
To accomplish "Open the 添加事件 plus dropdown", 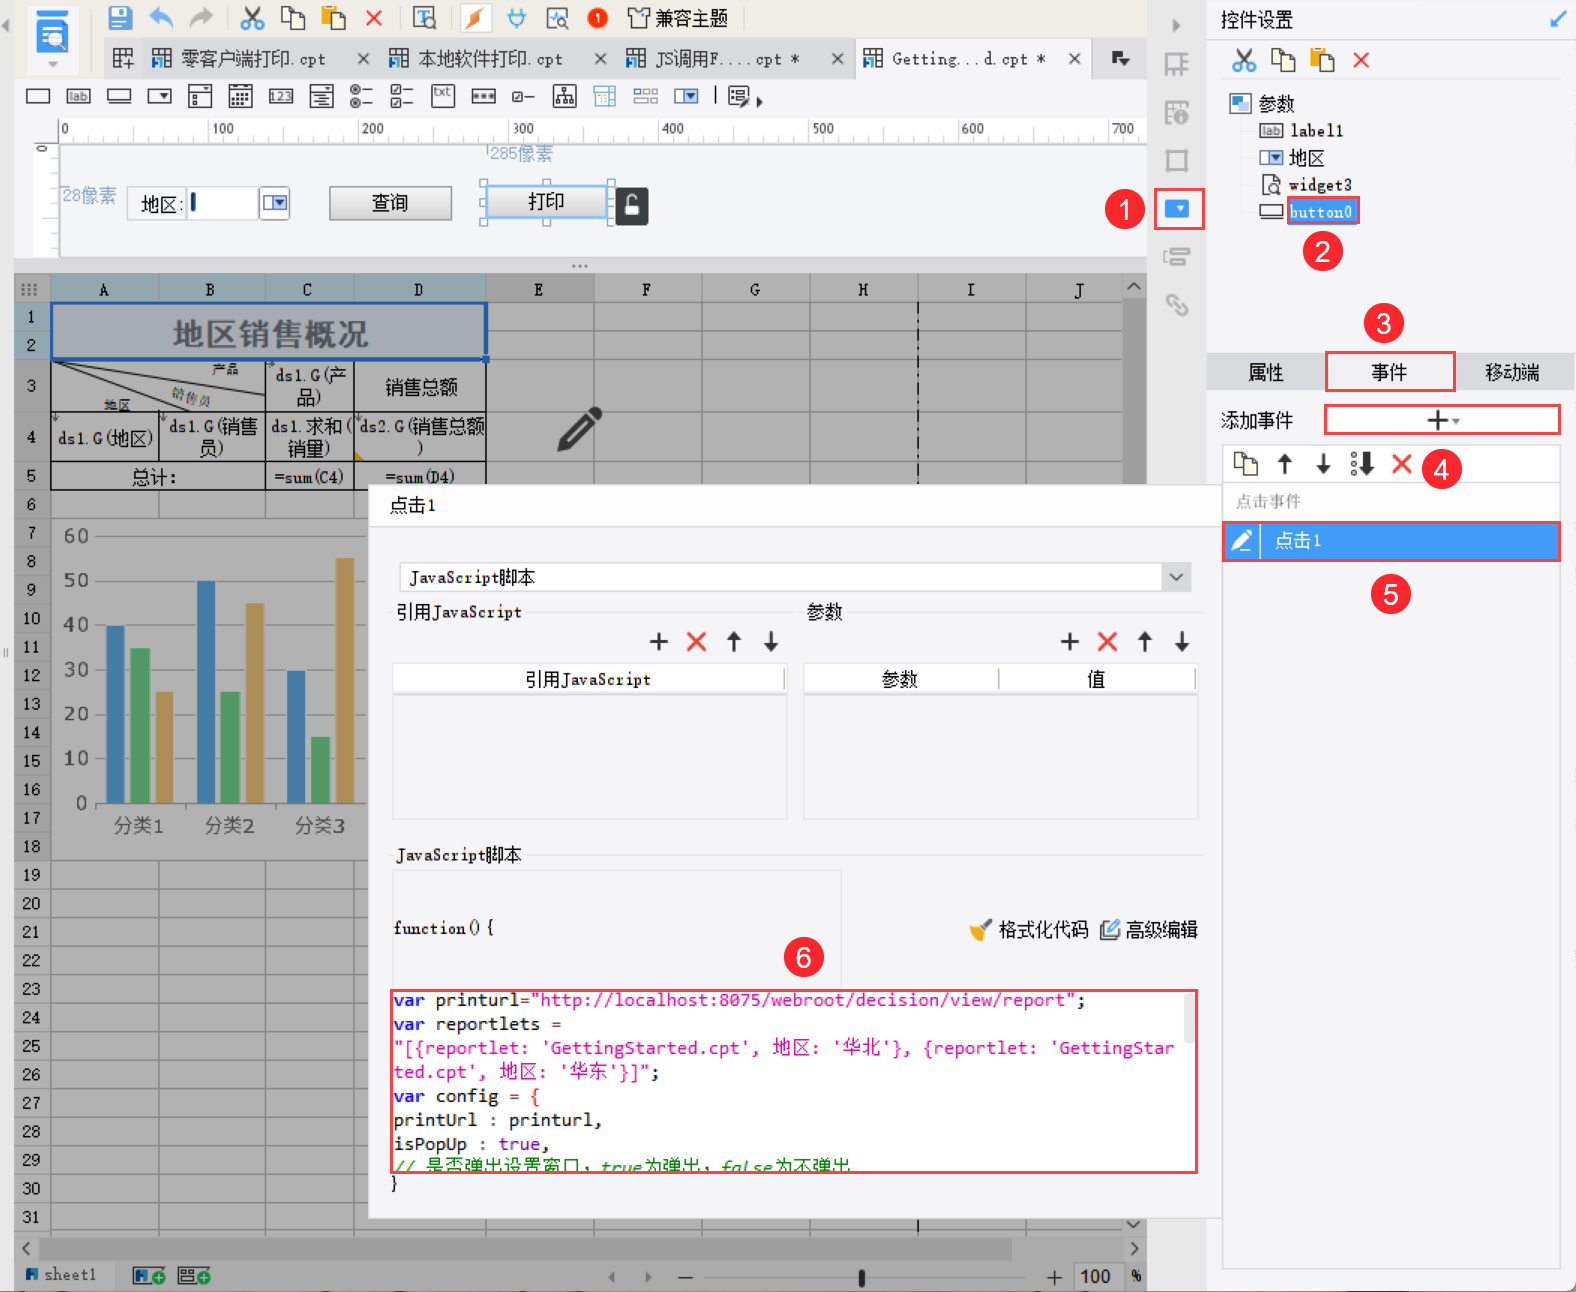I will tap(1442, 420).
